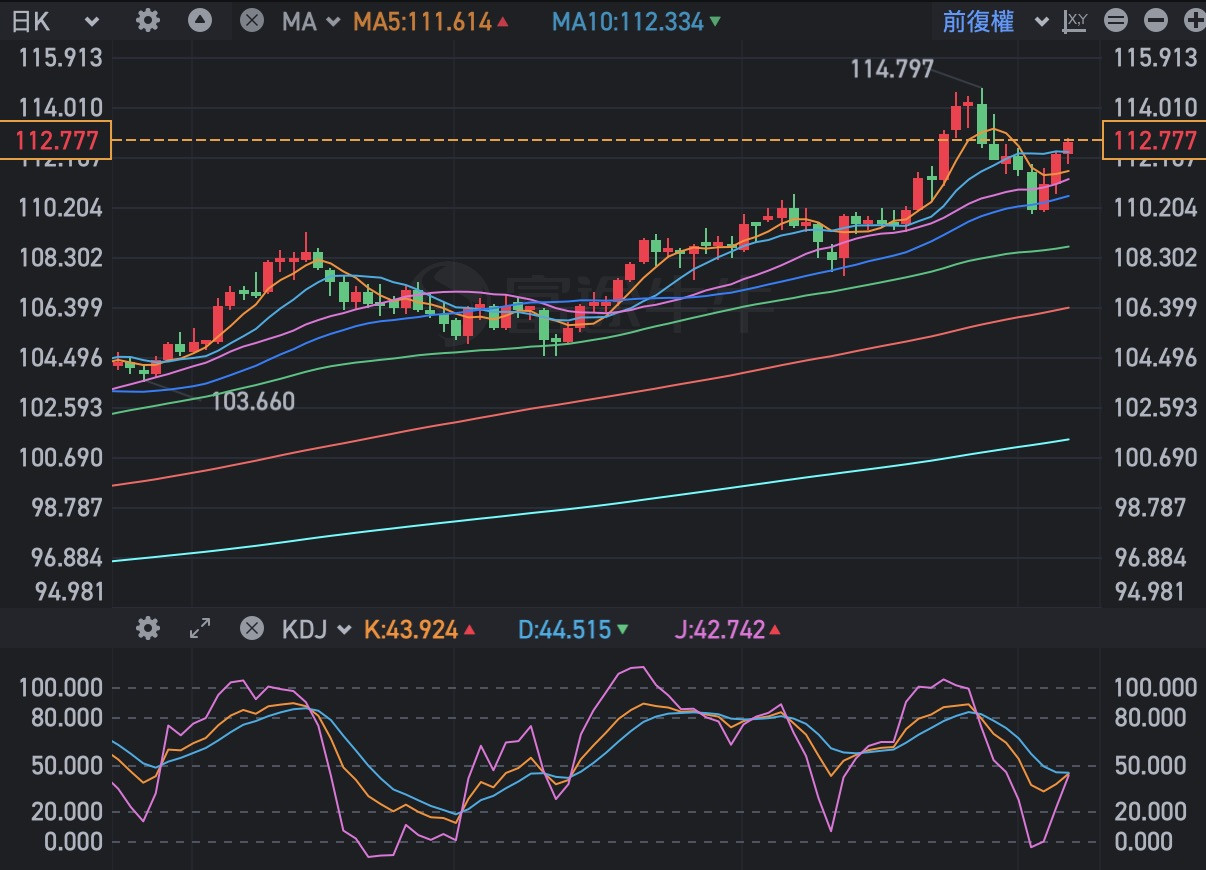Click the 114.797 high price marker
This screenshot has height=870, width=1206.
coord(892,69)
